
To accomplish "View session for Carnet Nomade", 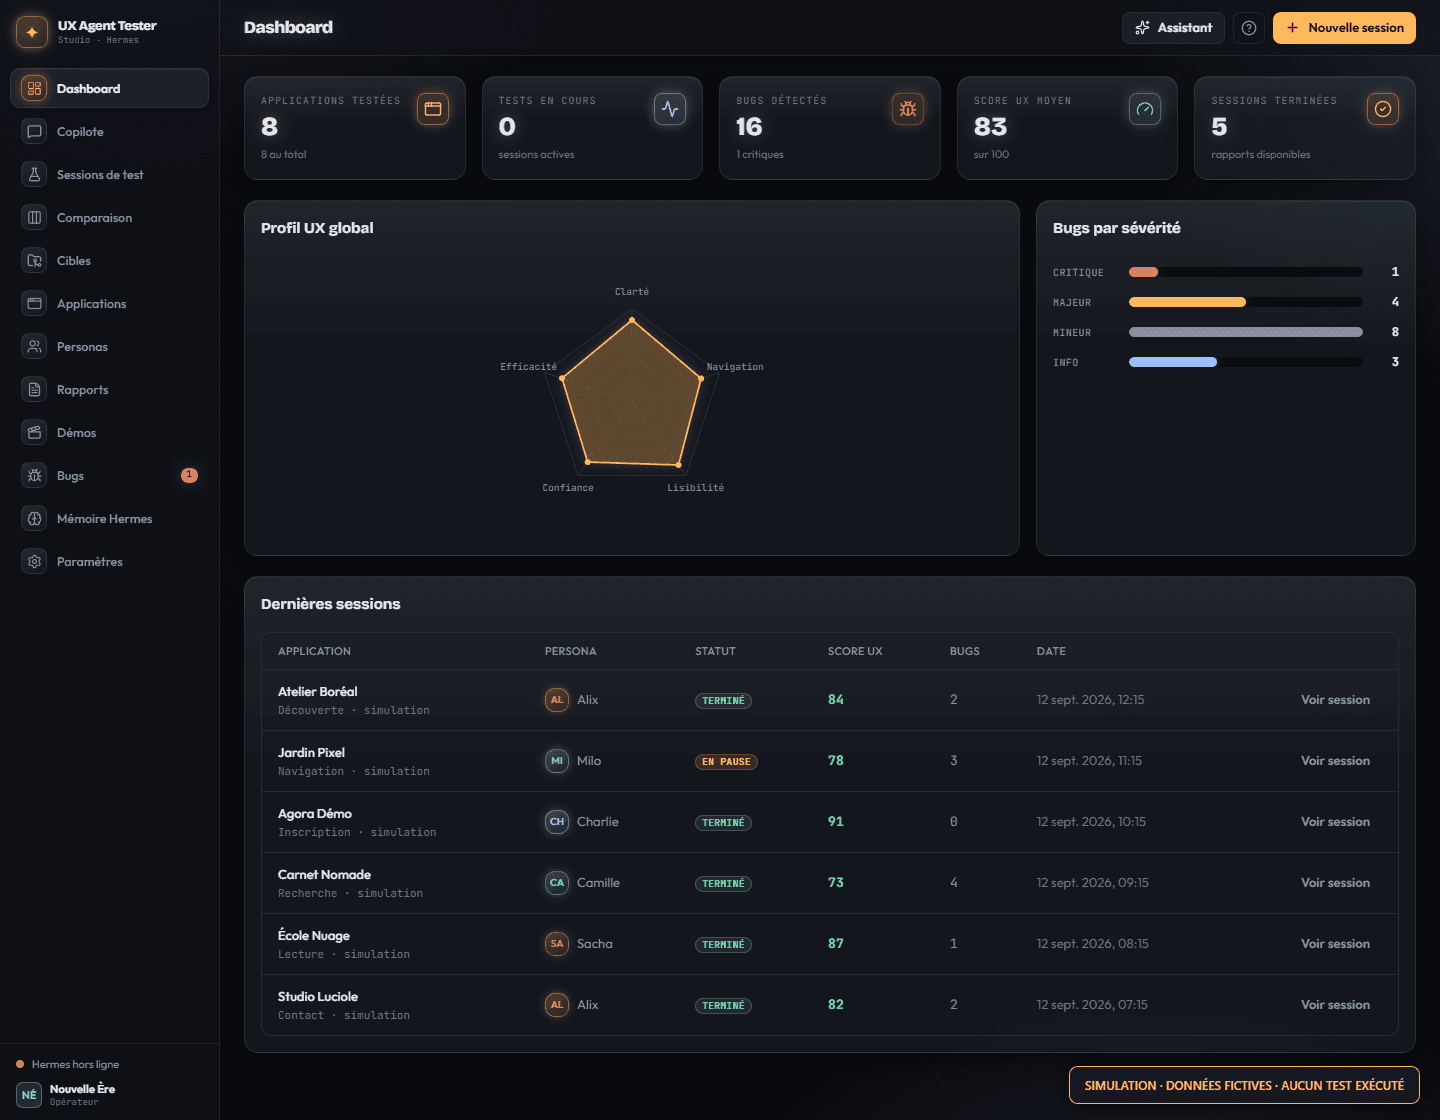I will tap(1335, 883).
